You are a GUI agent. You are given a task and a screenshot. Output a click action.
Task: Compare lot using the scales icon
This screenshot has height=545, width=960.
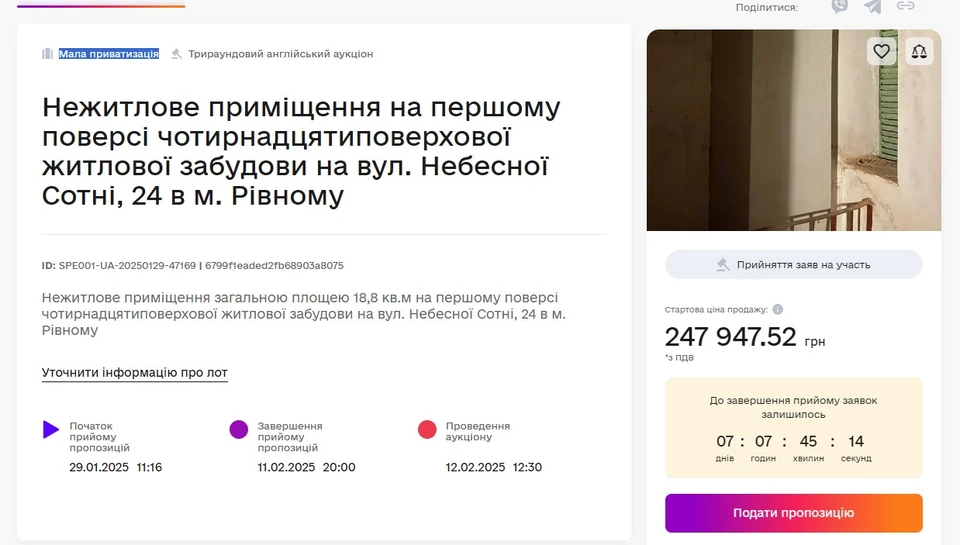[x=919, y=51]
